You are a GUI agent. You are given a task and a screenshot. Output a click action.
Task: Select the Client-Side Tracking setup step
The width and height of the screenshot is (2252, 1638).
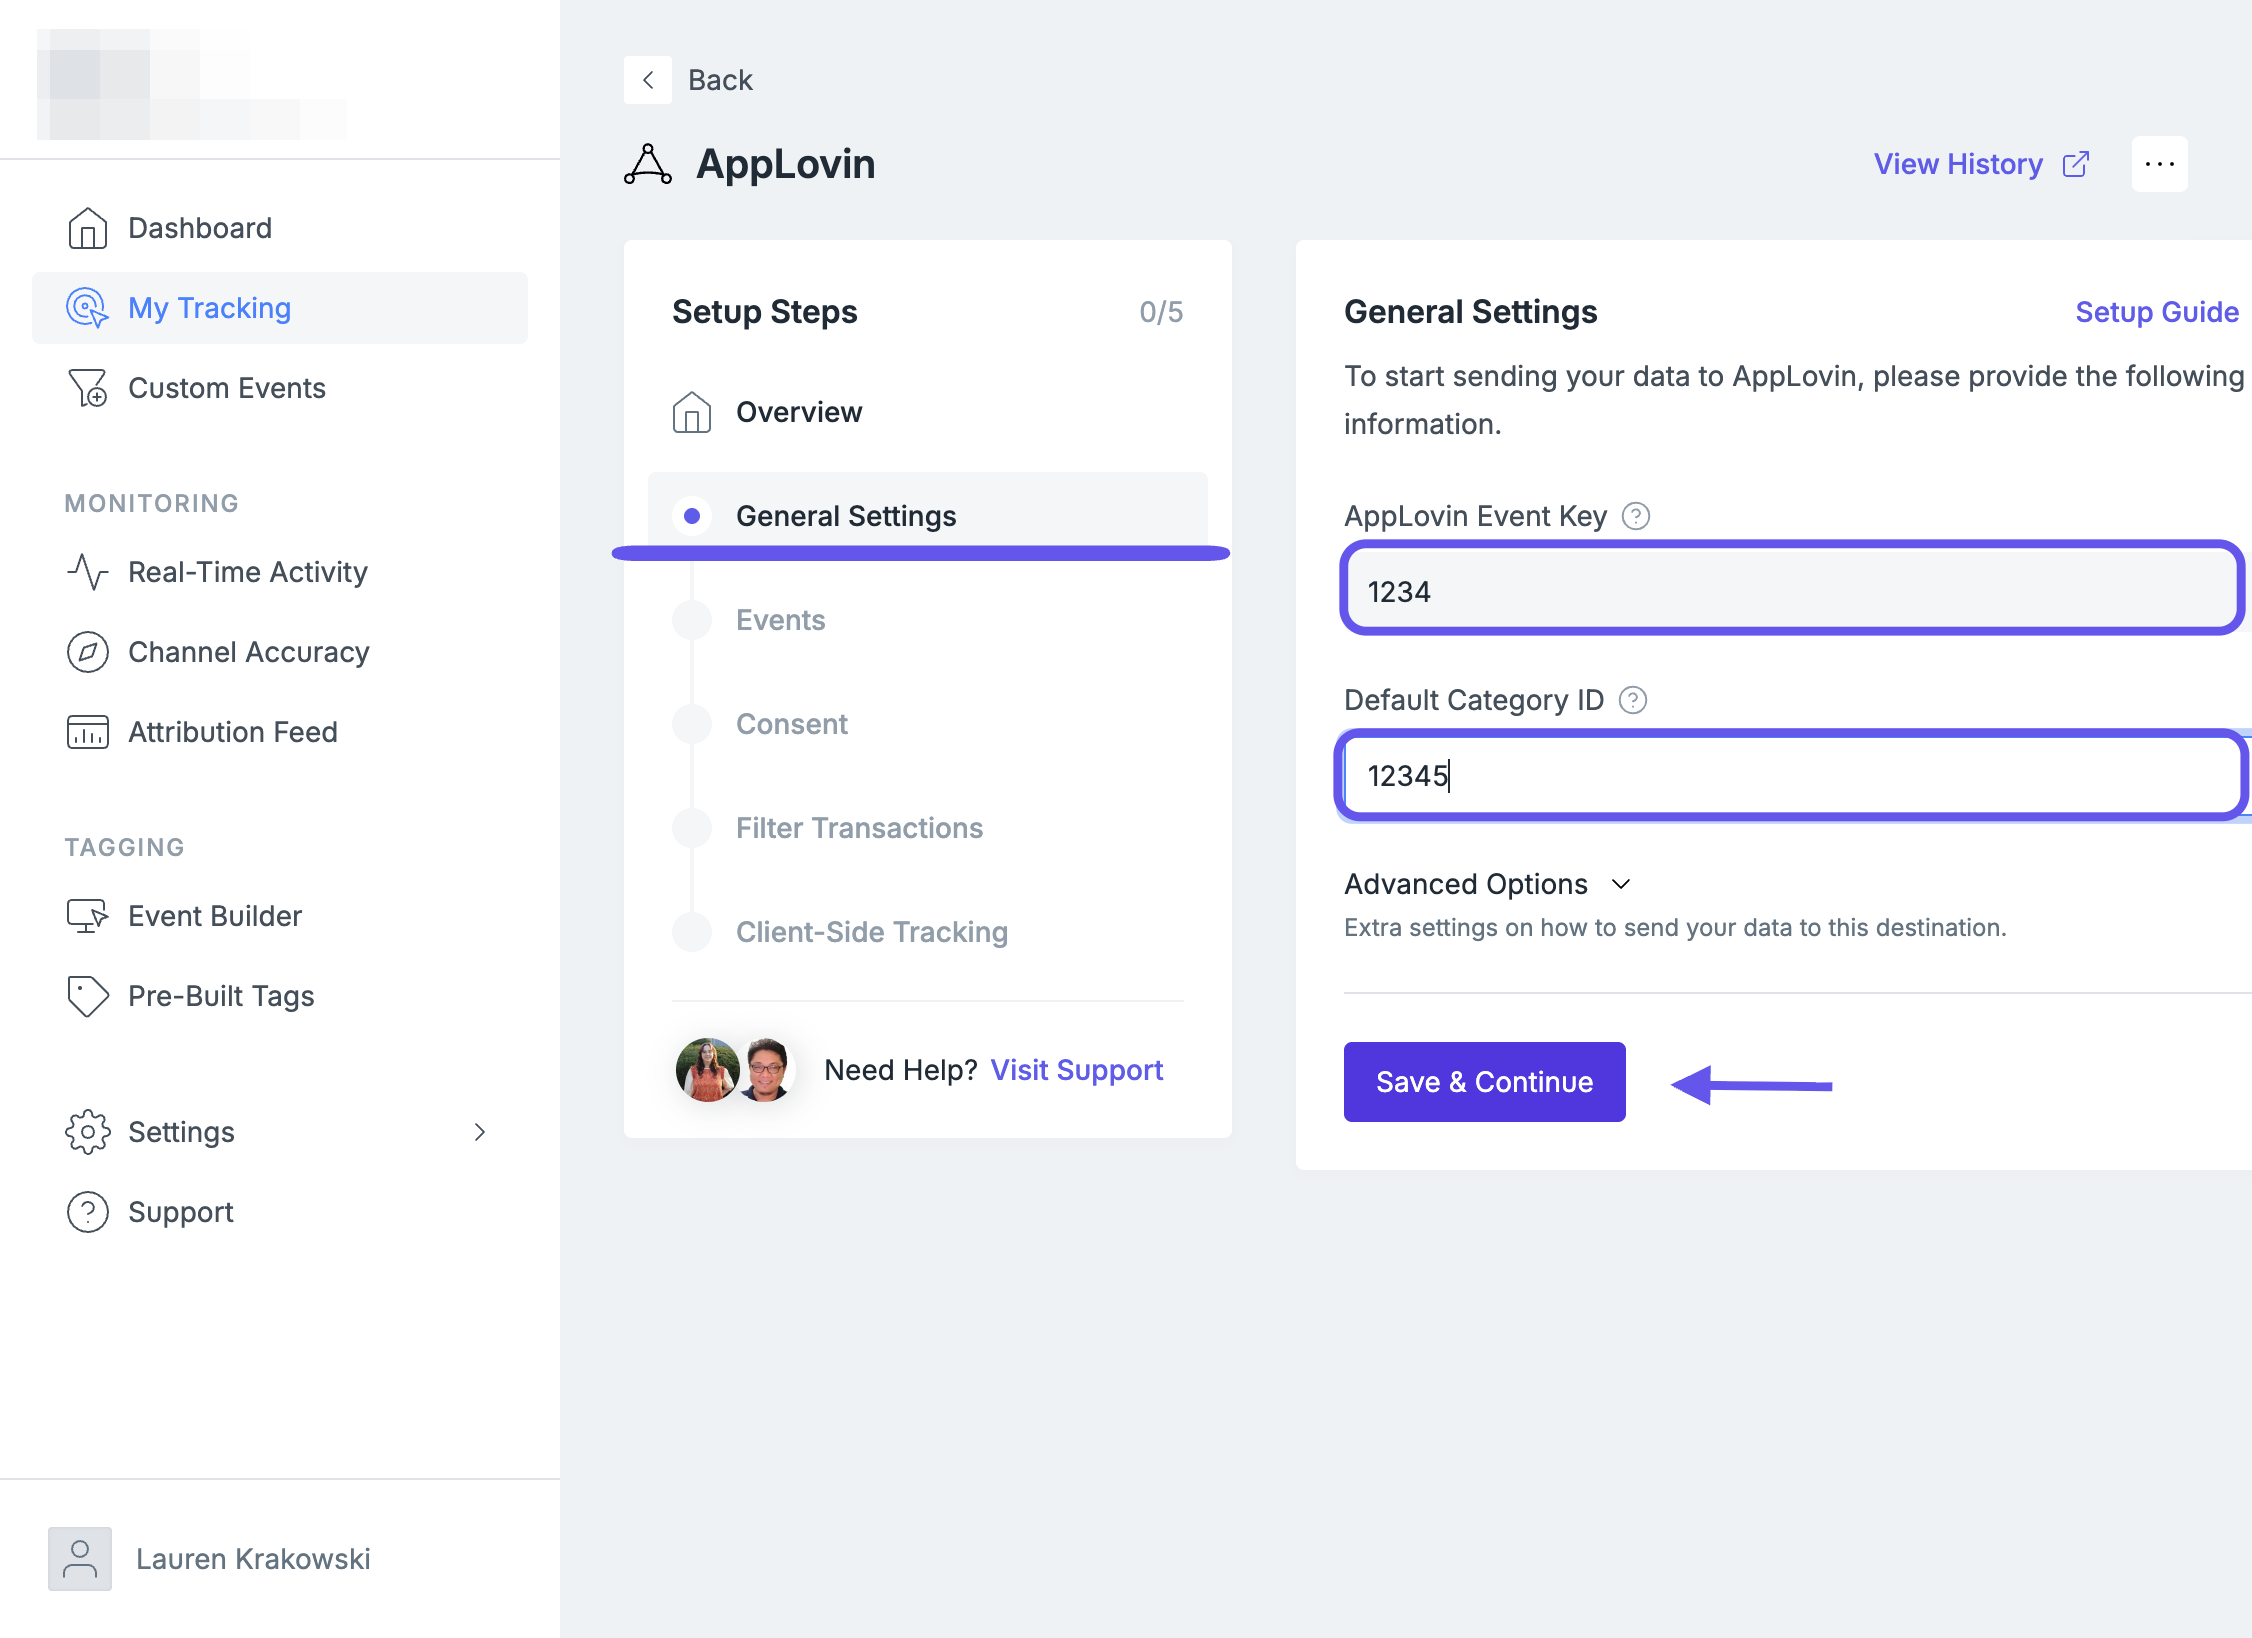click(928, 932)
